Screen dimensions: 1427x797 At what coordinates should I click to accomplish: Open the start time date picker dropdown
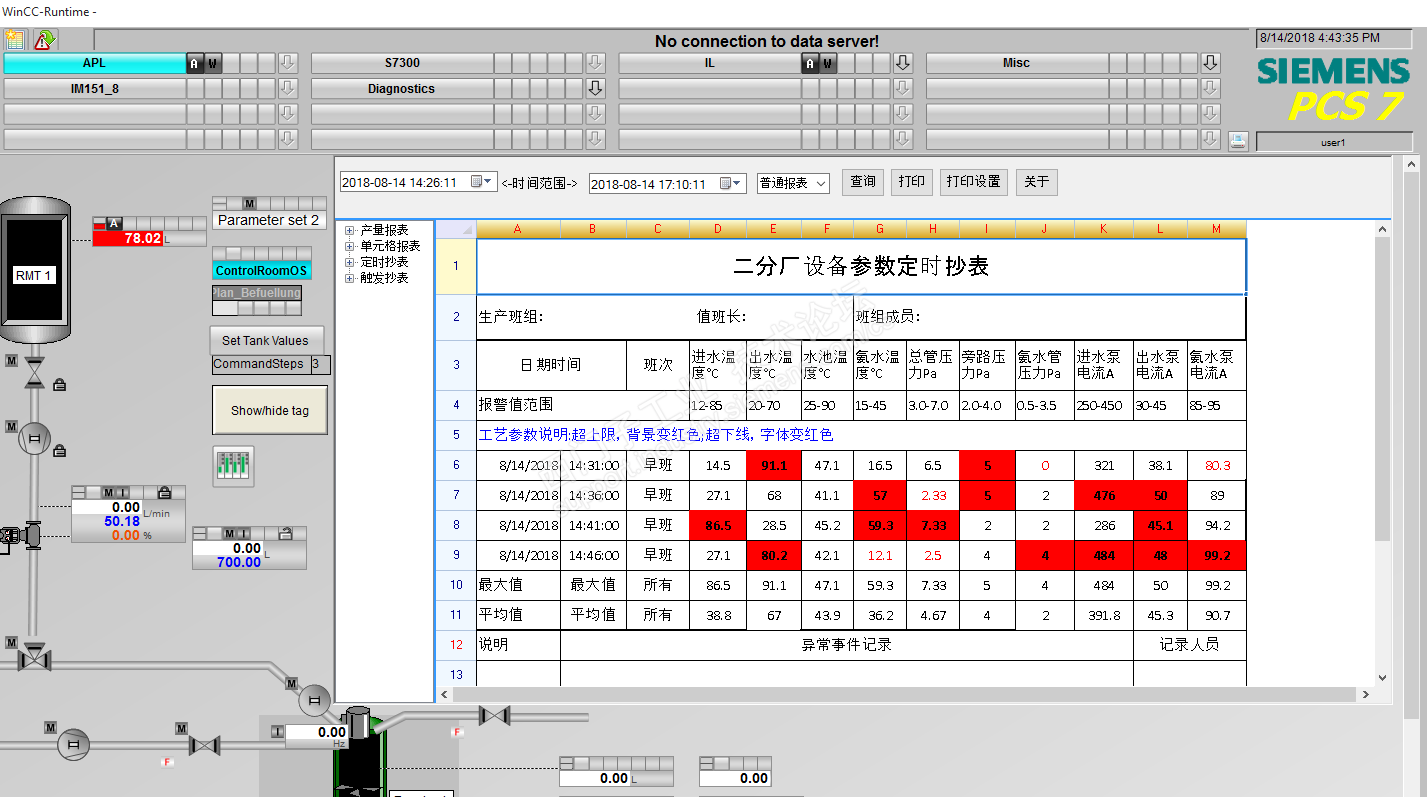click(483, 182)
